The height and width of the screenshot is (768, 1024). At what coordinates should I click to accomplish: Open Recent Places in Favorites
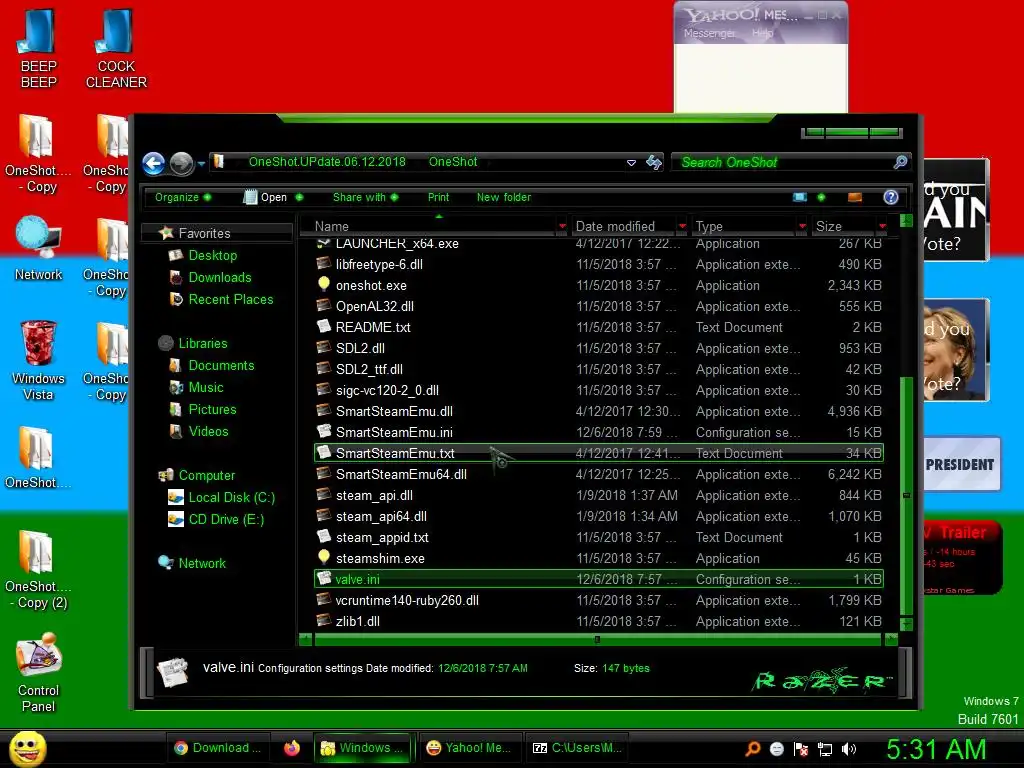click(231, 300)
